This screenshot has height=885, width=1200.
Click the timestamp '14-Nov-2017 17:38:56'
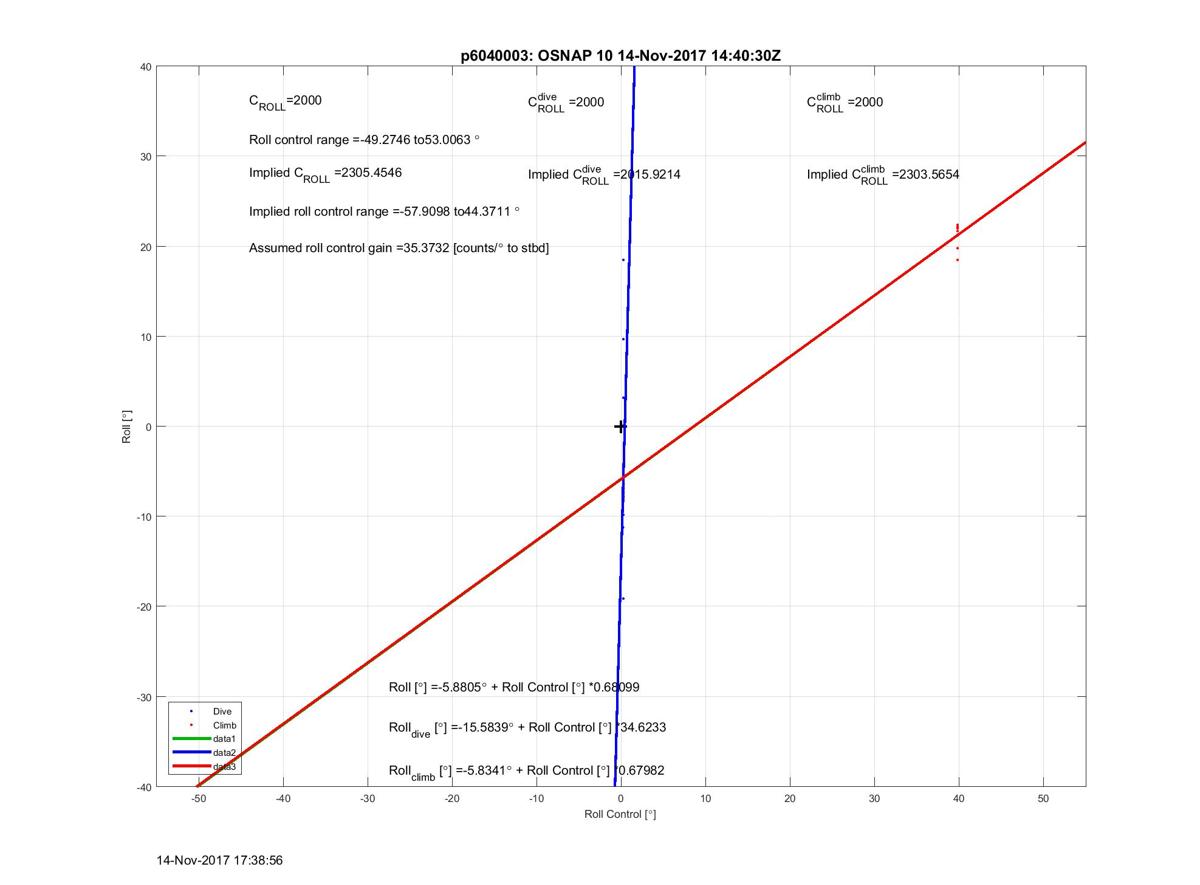[221, 859]
